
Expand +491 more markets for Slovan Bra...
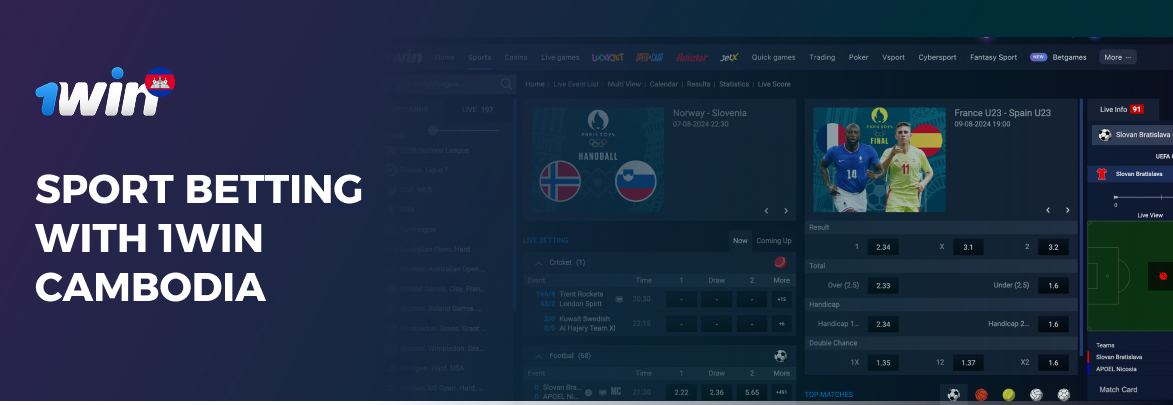tap(781, 392)
